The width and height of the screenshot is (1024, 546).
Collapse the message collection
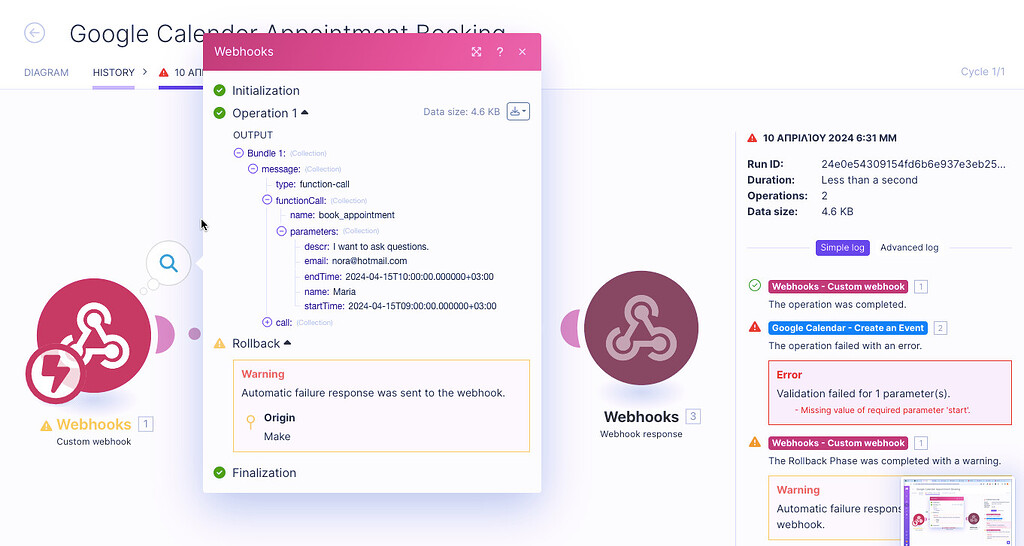(x=253, y=169)
